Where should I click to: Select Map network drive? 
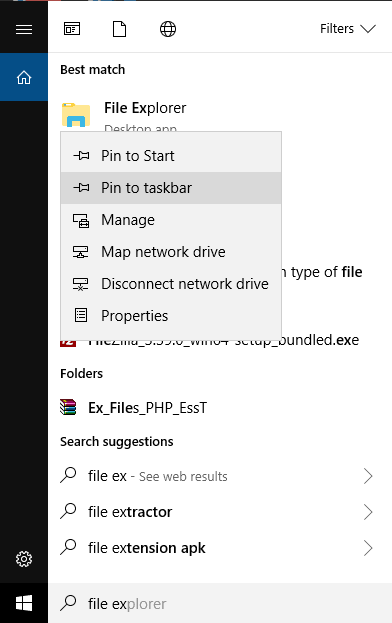tap(171, 252)
